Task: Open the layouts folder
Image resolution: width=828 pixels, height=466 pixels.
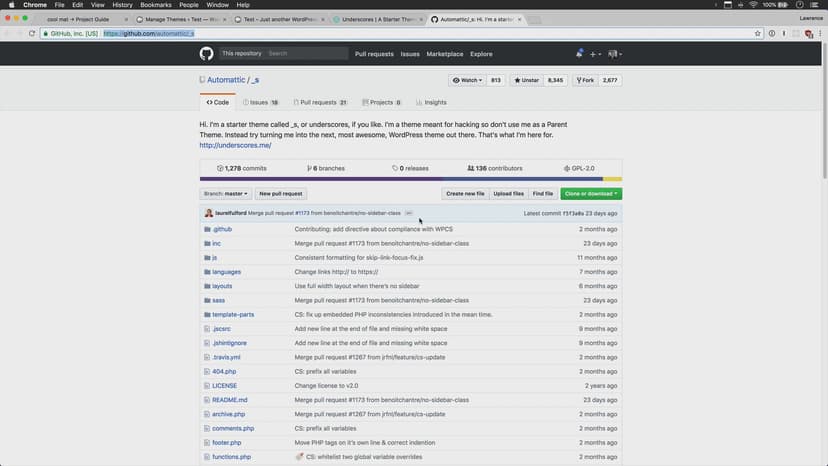Action: pyautogui.click(x=222, y=286)
